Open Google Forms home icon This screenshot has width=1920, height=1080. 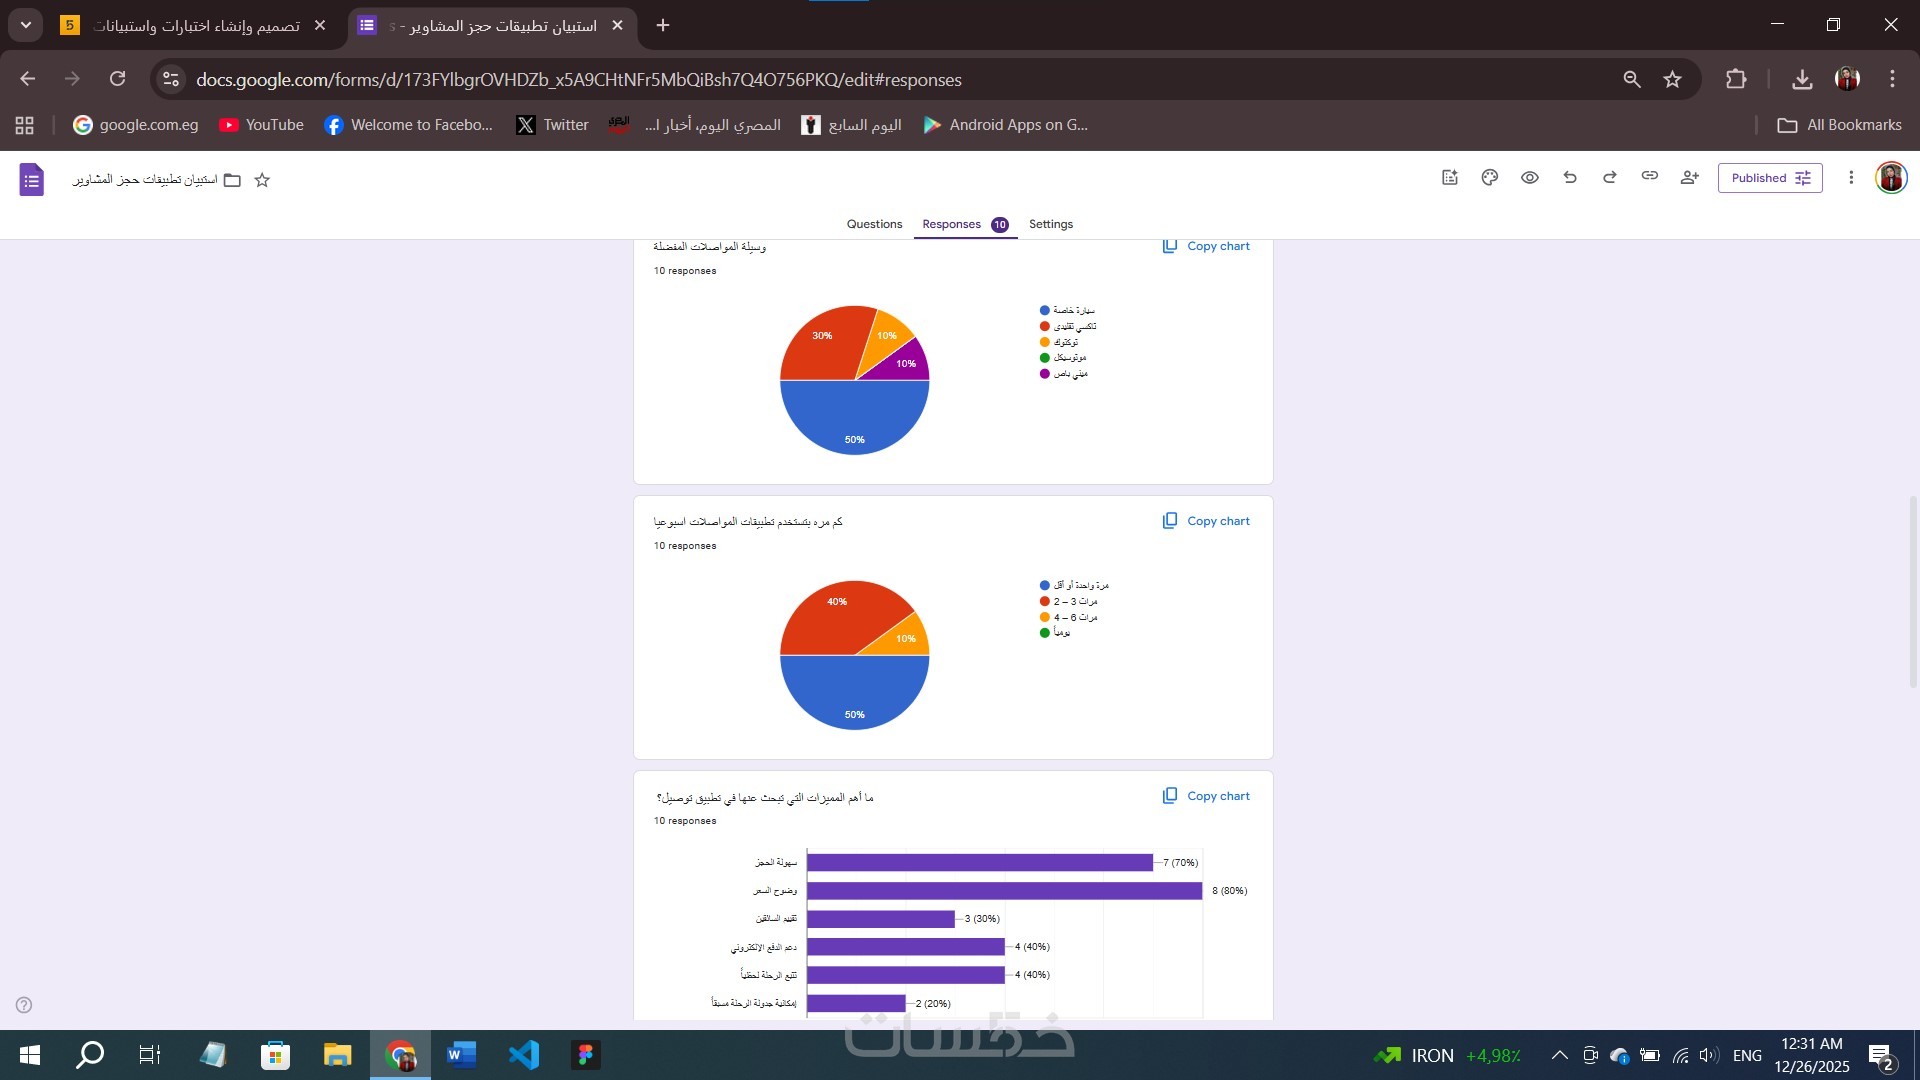(32, 180)
